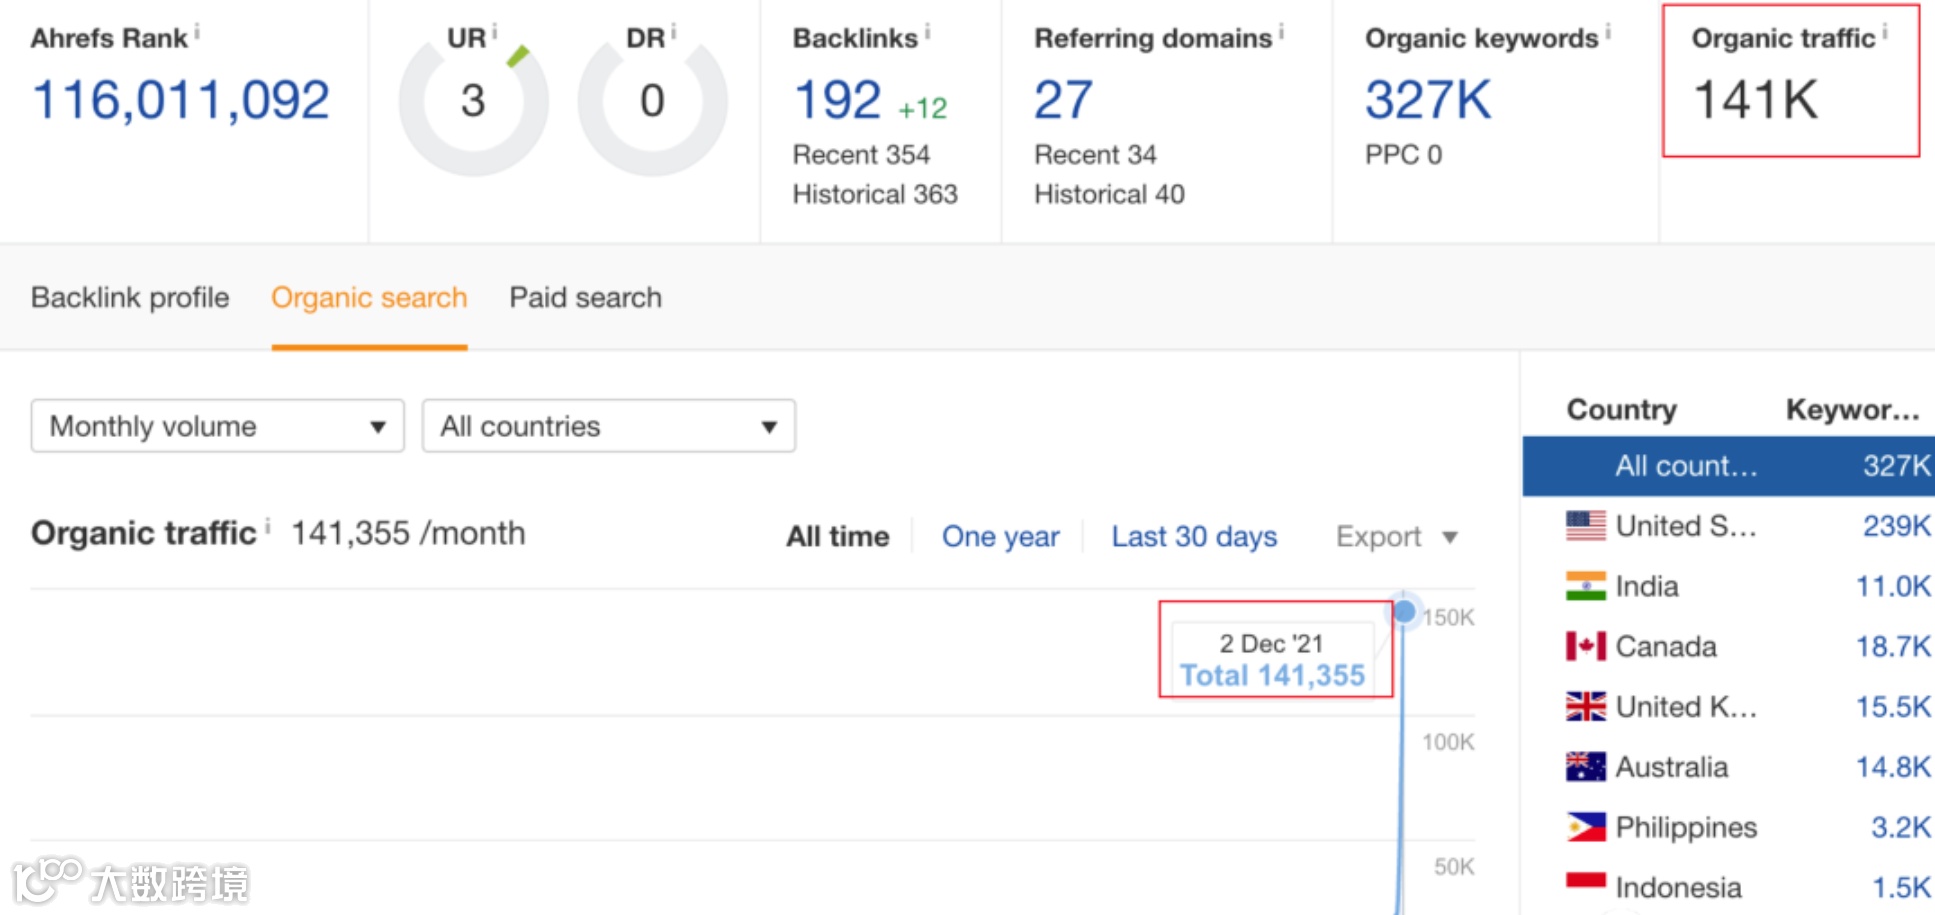Open the 1.5K Indonesia keywords value

(x=1900, y=886)
